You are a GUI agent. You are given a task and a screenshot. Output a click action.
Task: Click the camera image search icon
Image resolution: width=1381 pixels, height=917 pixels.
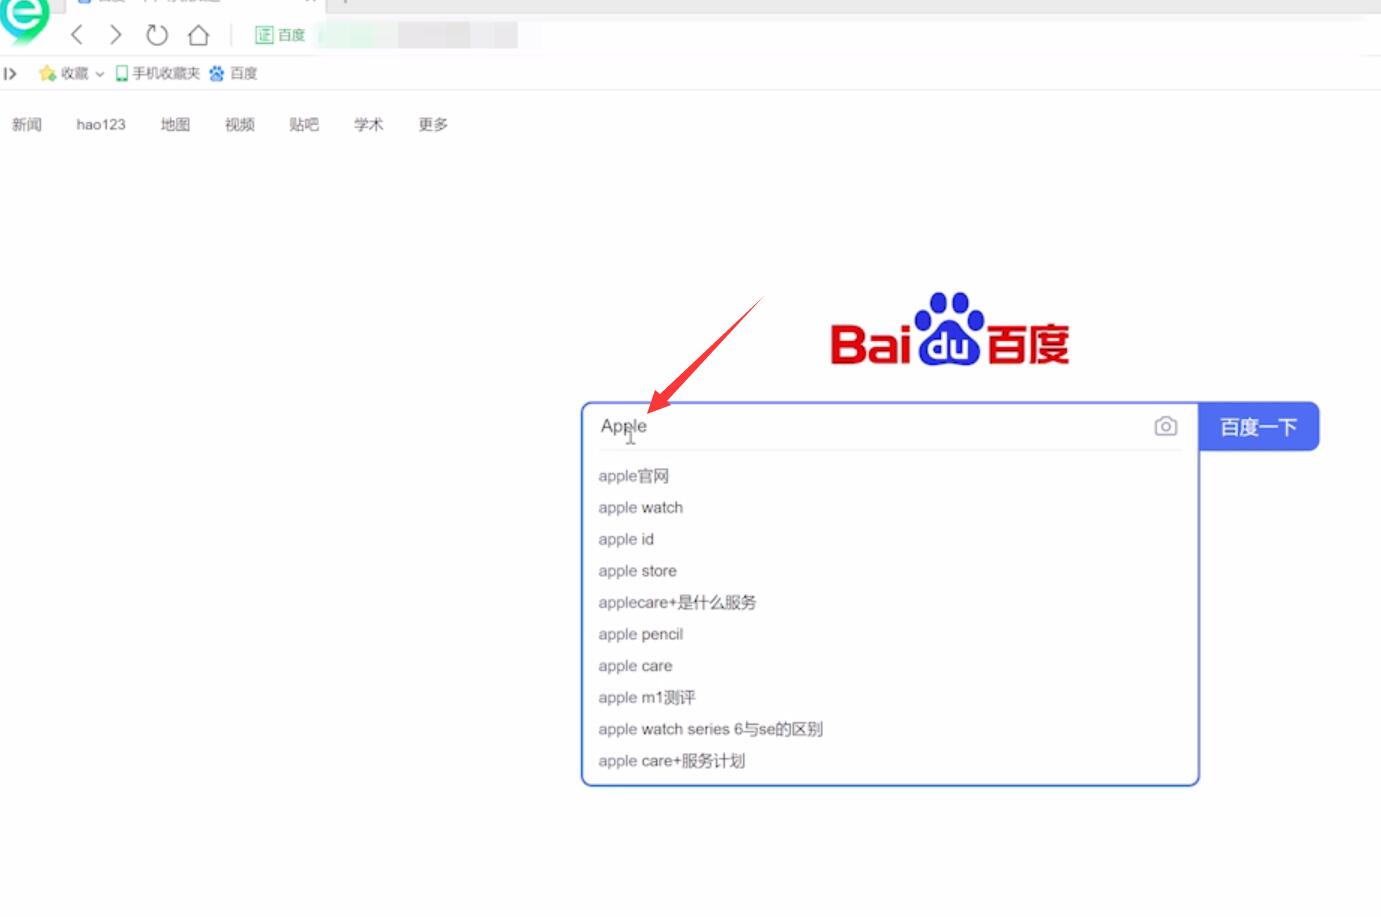point(1165,426)
